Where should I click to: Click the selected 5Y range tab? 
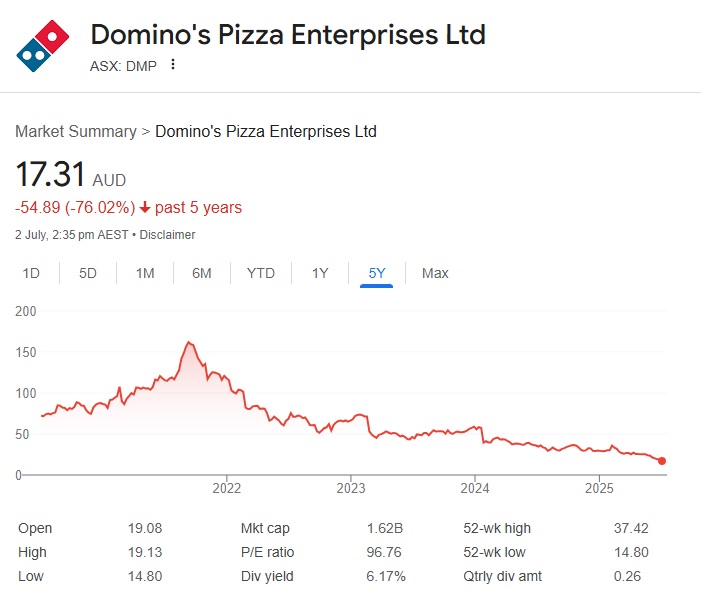pos(377,273)
